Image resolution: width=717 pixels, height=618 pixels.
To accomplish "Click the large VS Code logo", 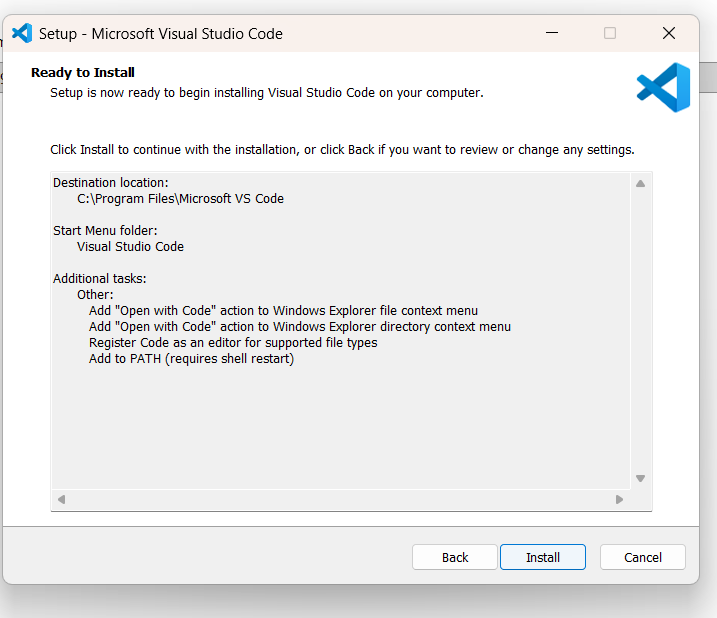I will [663, 87].
